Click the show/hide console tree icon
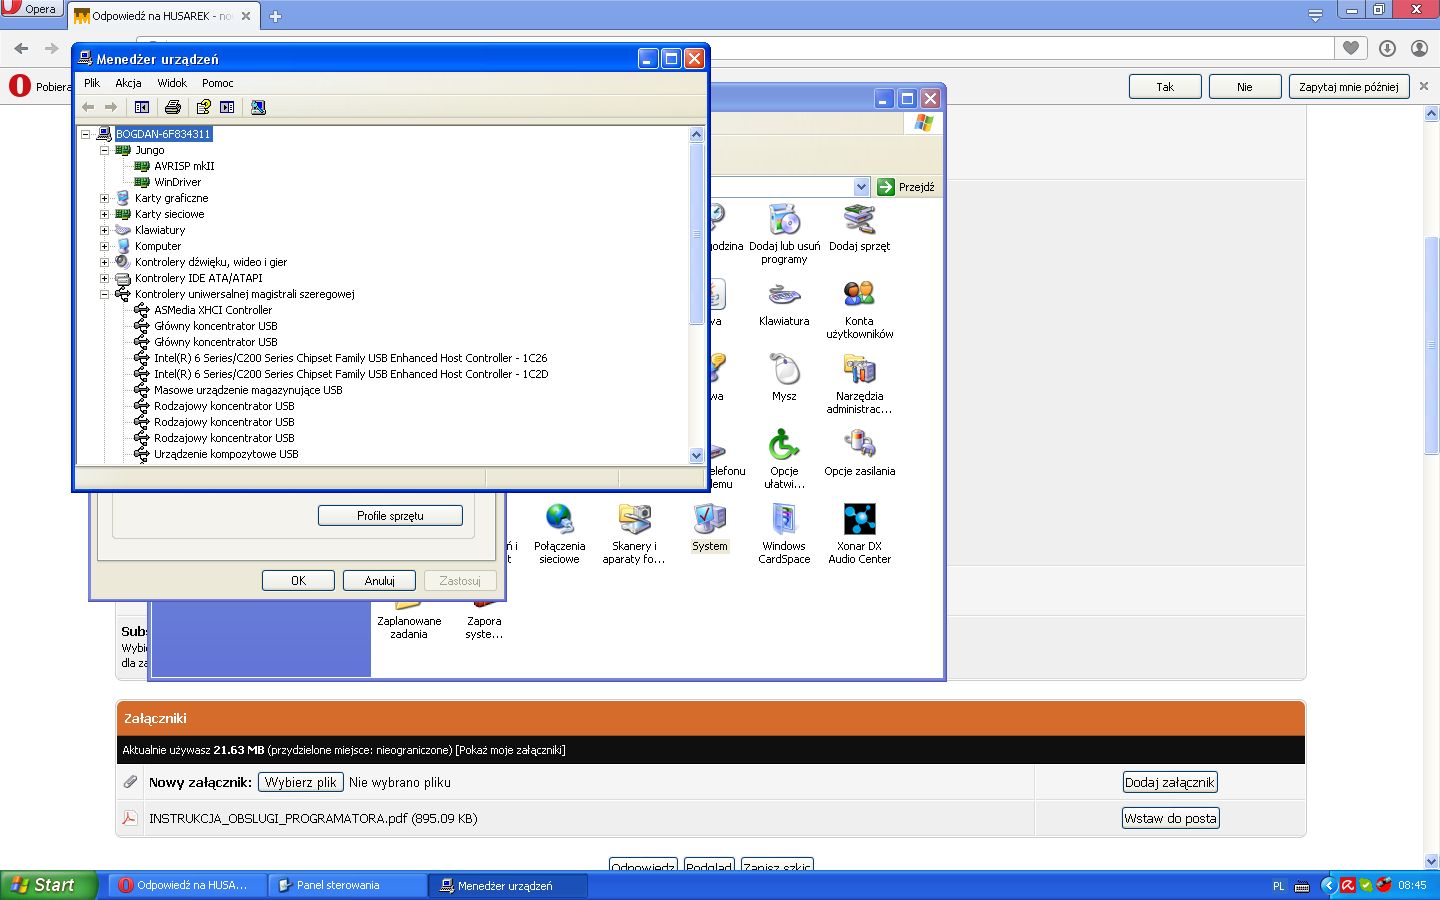The height and width of the screenshot is (900, 1440). pyautogui.click(x=142, y=107)
